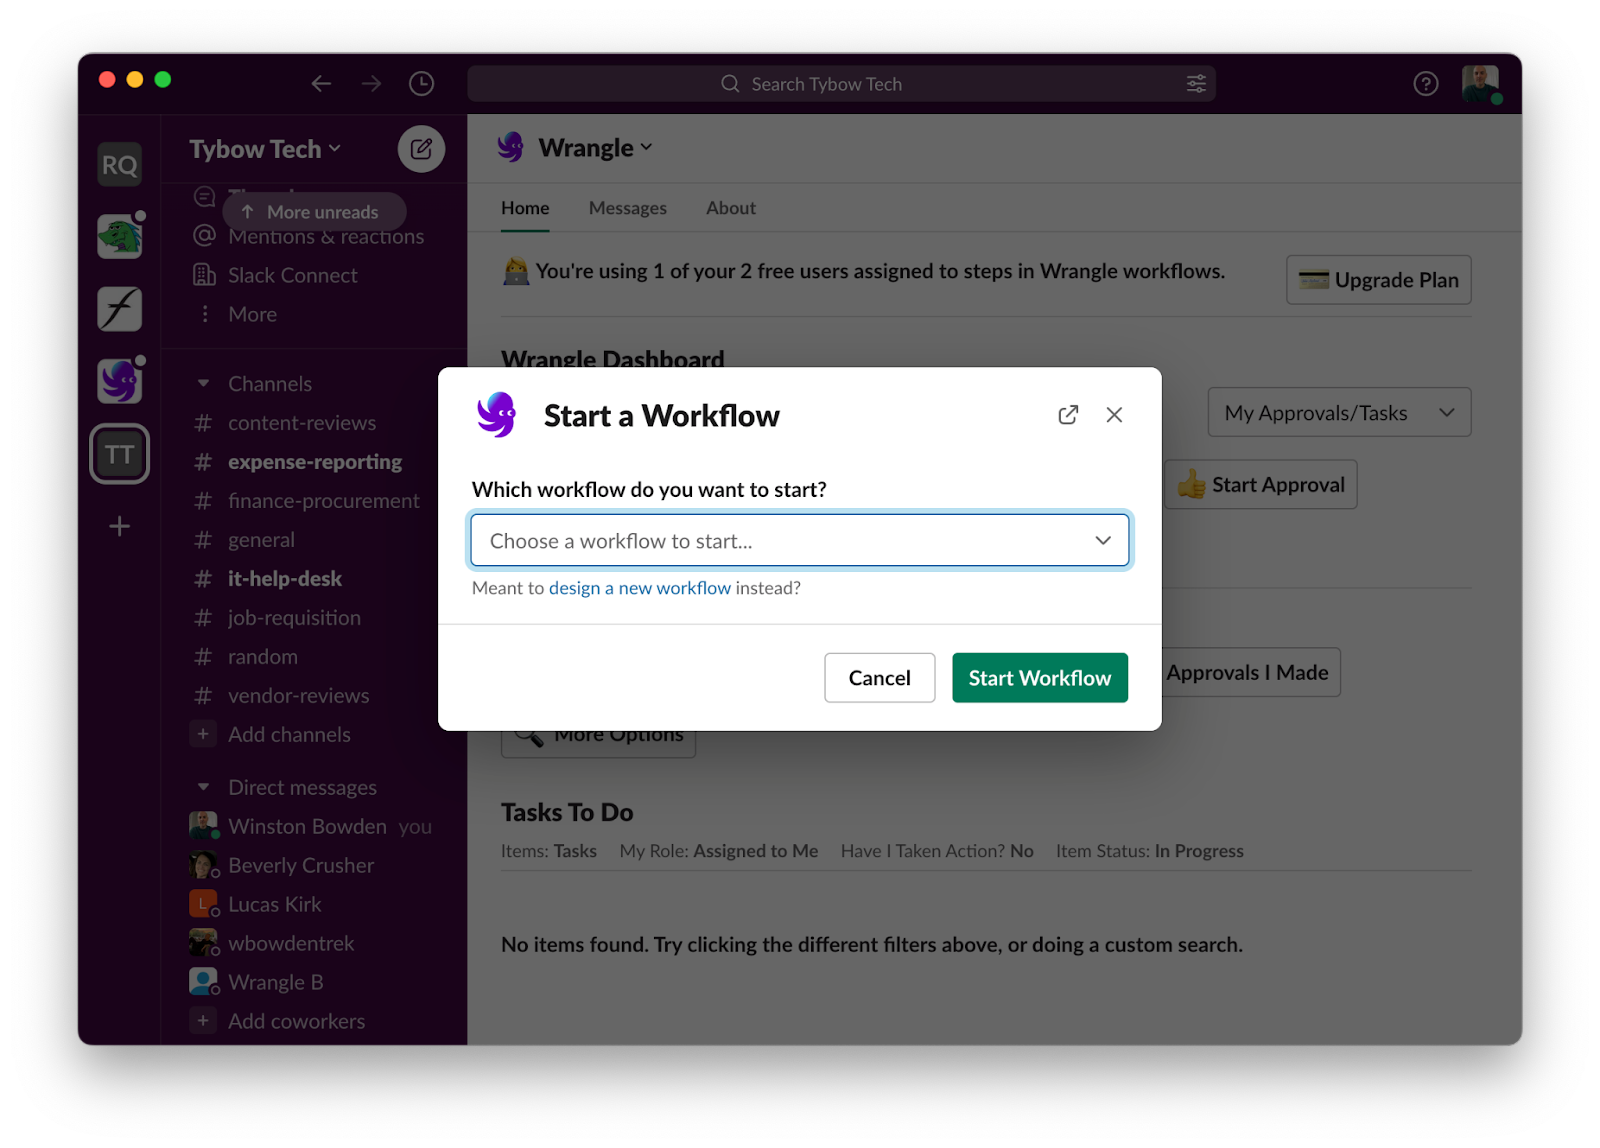Select the TT workspace icon
The height and width of the screenshot is (1148, 1600).
[x=120, y=454]
